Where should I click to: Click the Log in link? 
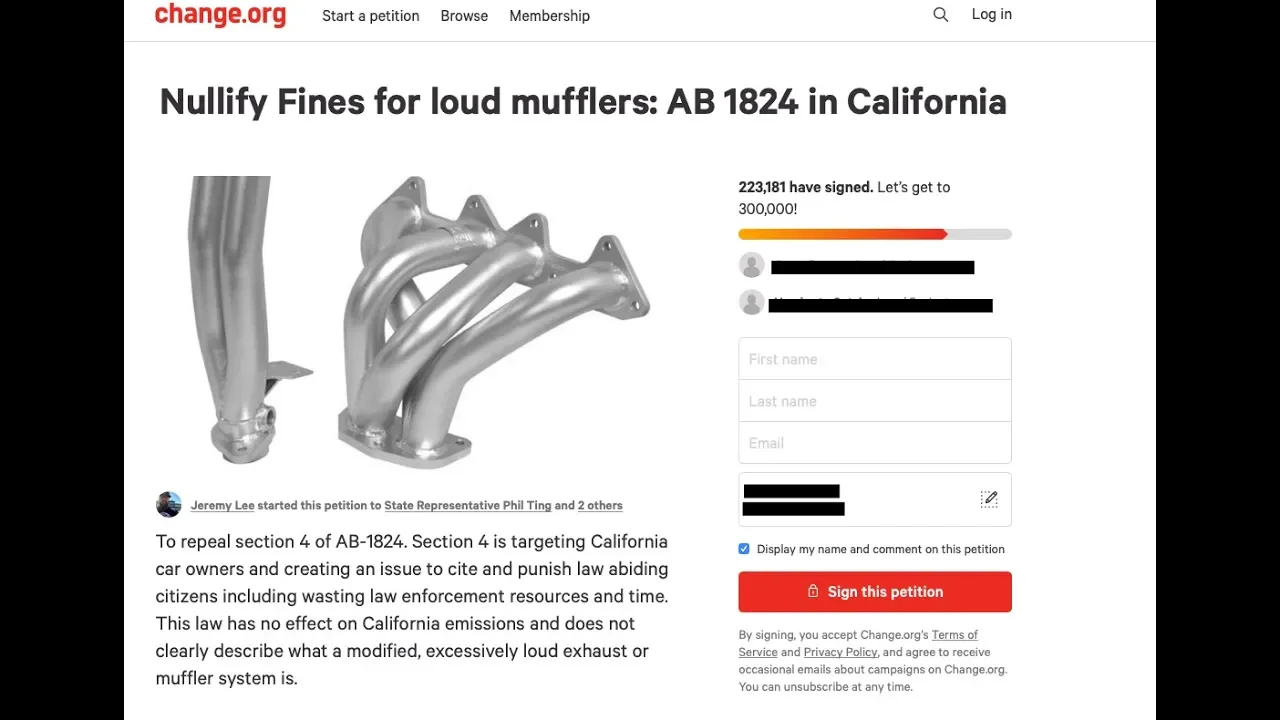pos(992,14)
